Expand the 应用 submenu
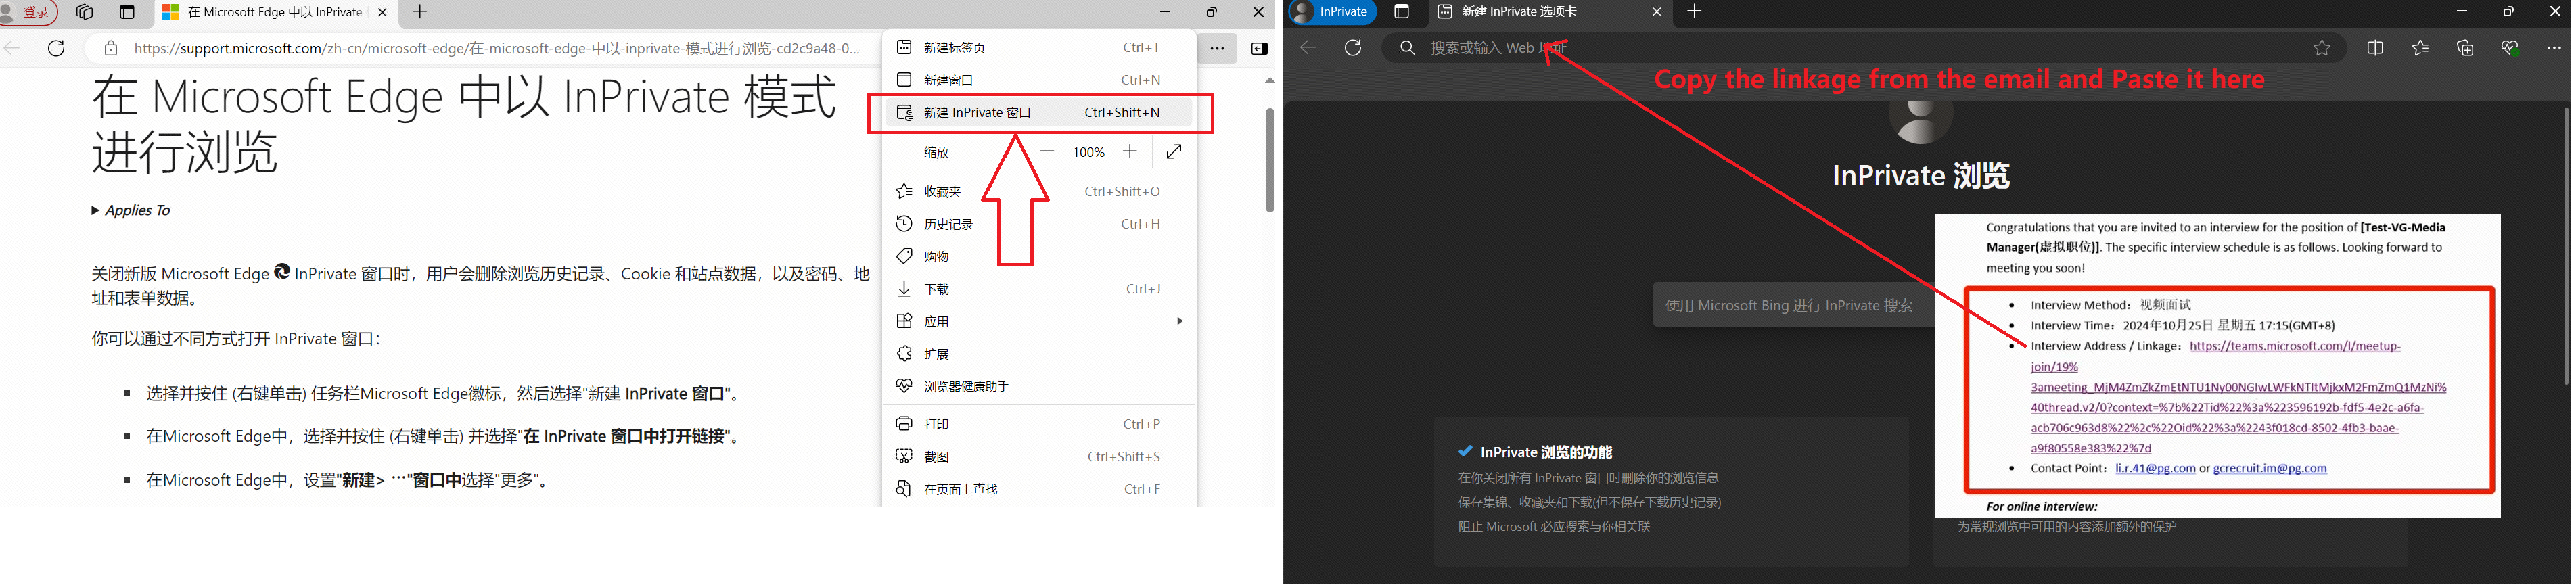This screenshot has height=587, width=2576. coord(1040,321)
